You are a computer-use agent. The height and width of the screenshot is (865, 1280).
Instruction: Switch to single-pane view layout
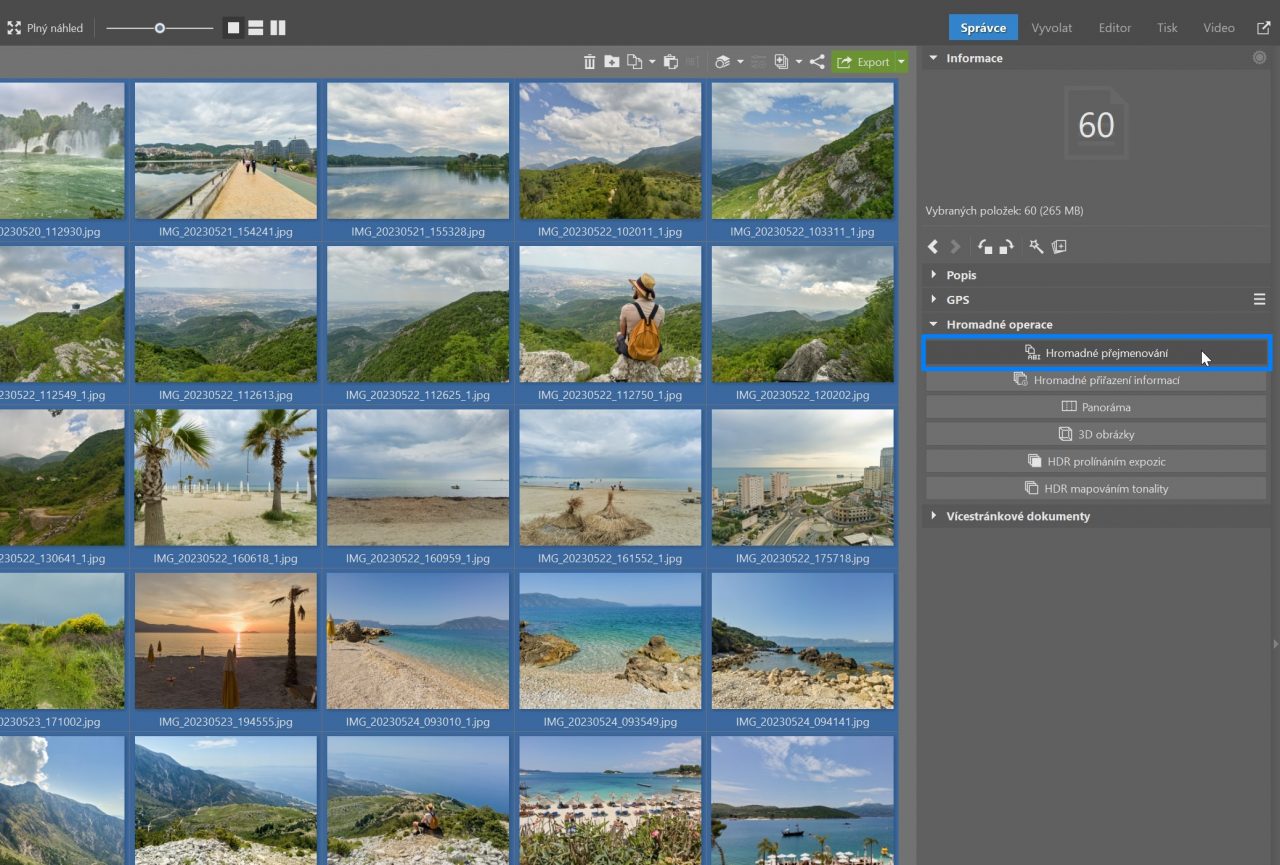pos(233,28)
